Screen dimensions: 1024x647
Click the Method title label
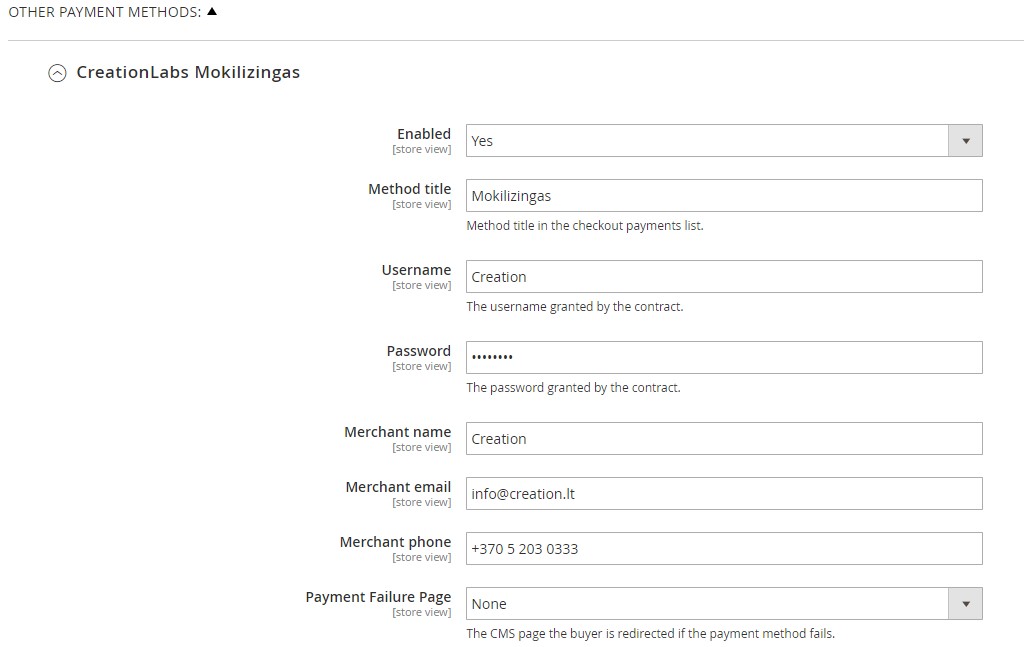[x=409, y=189]
